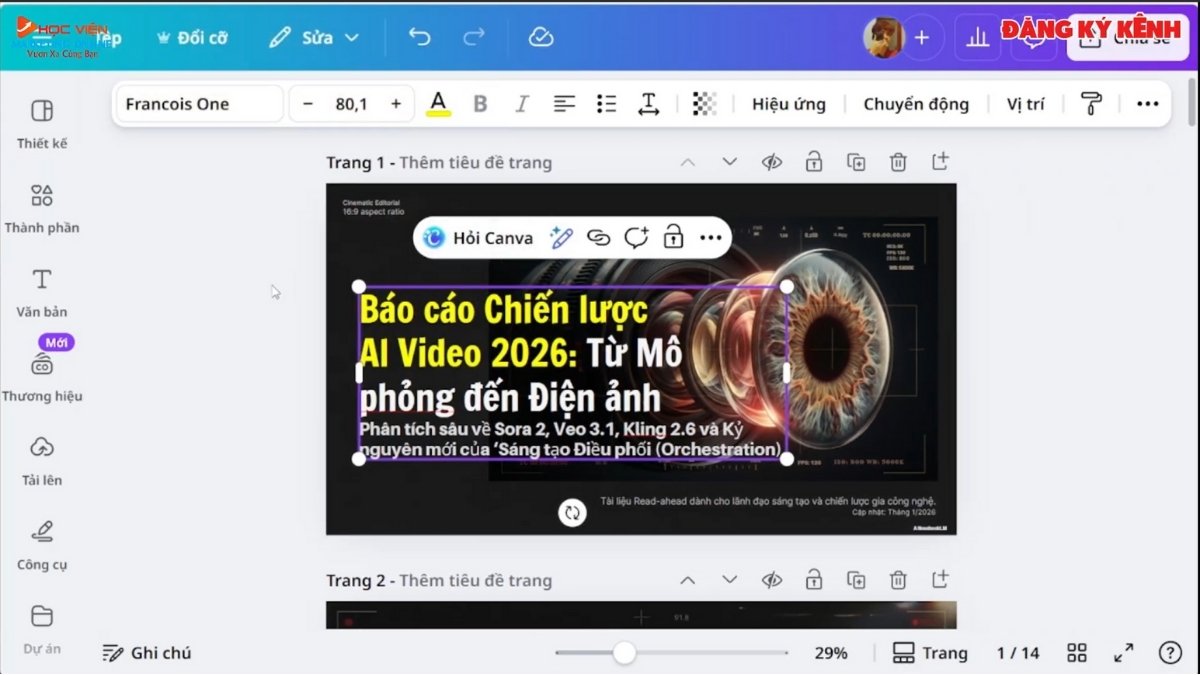
Task: Select Chuyển động in the toolbar
Action: 915,103
